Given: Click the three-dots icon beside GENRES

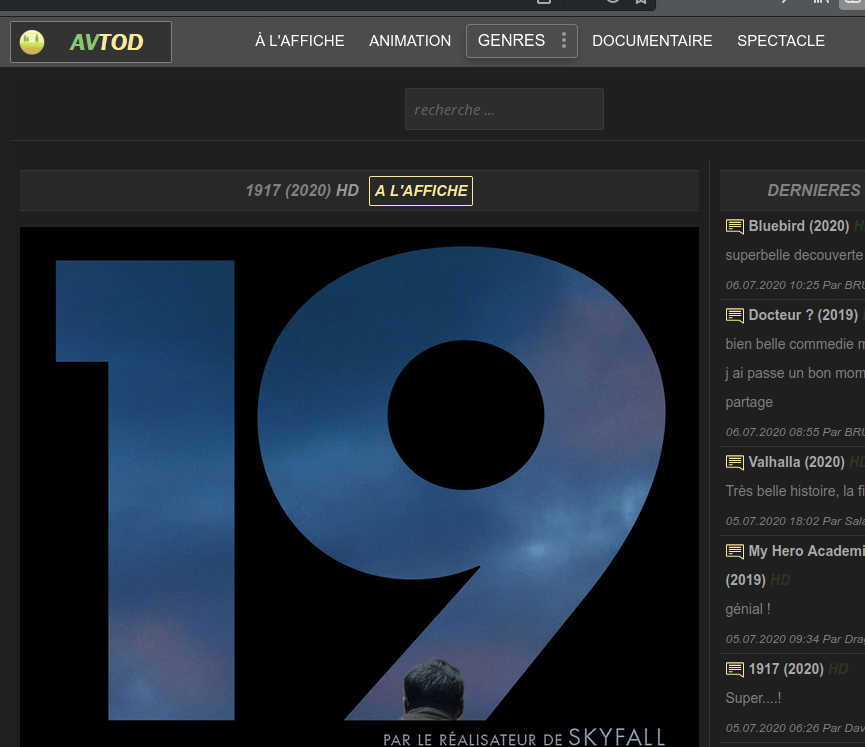Looking at the screenshot, I should 563,40.
